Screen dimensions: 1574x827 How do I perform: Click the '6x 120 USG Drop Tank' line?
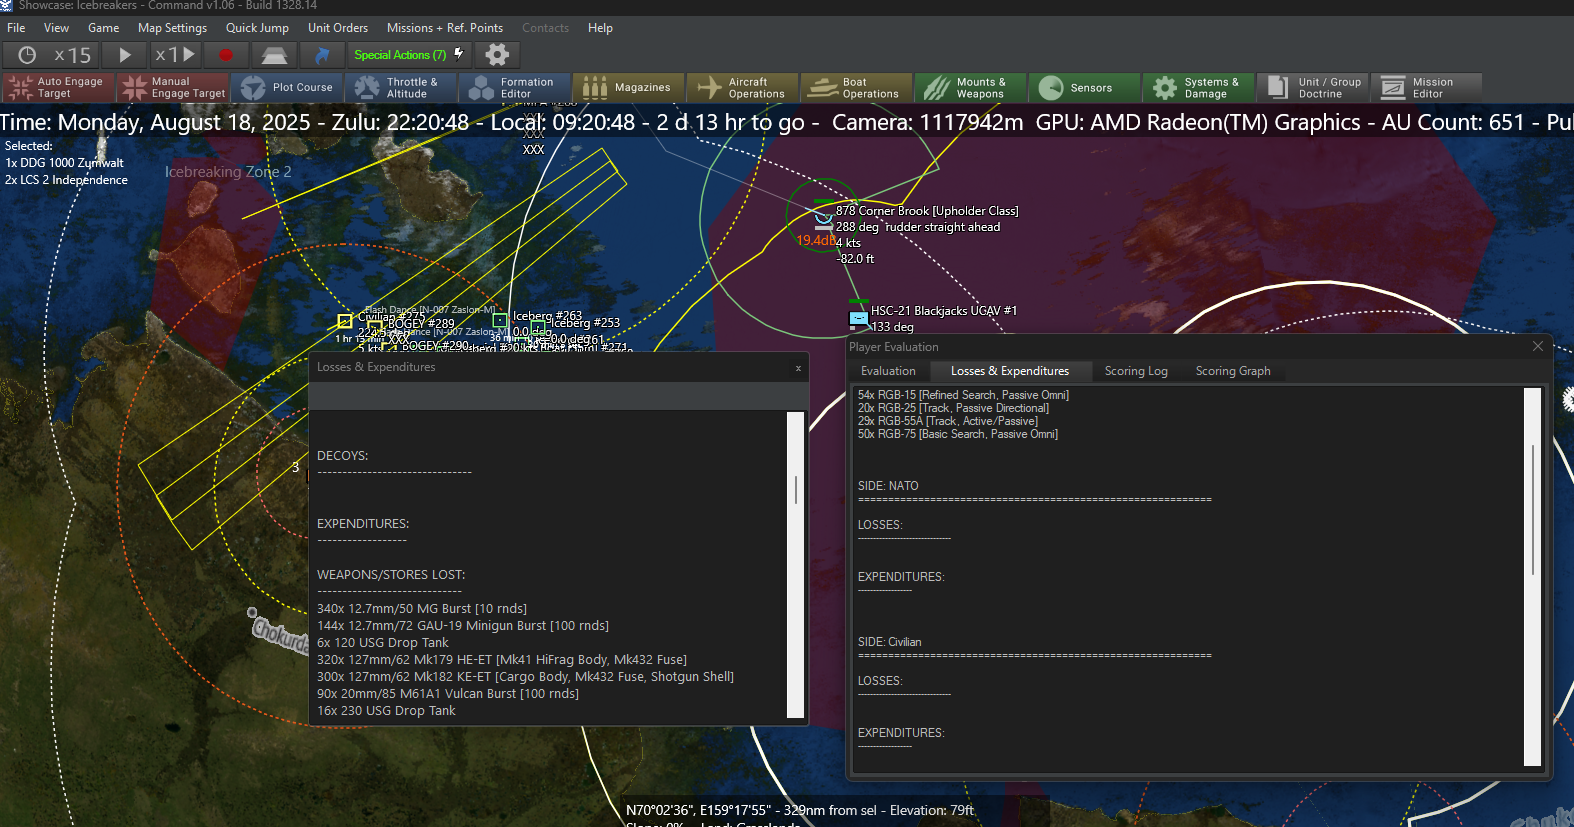pos(383,643)
